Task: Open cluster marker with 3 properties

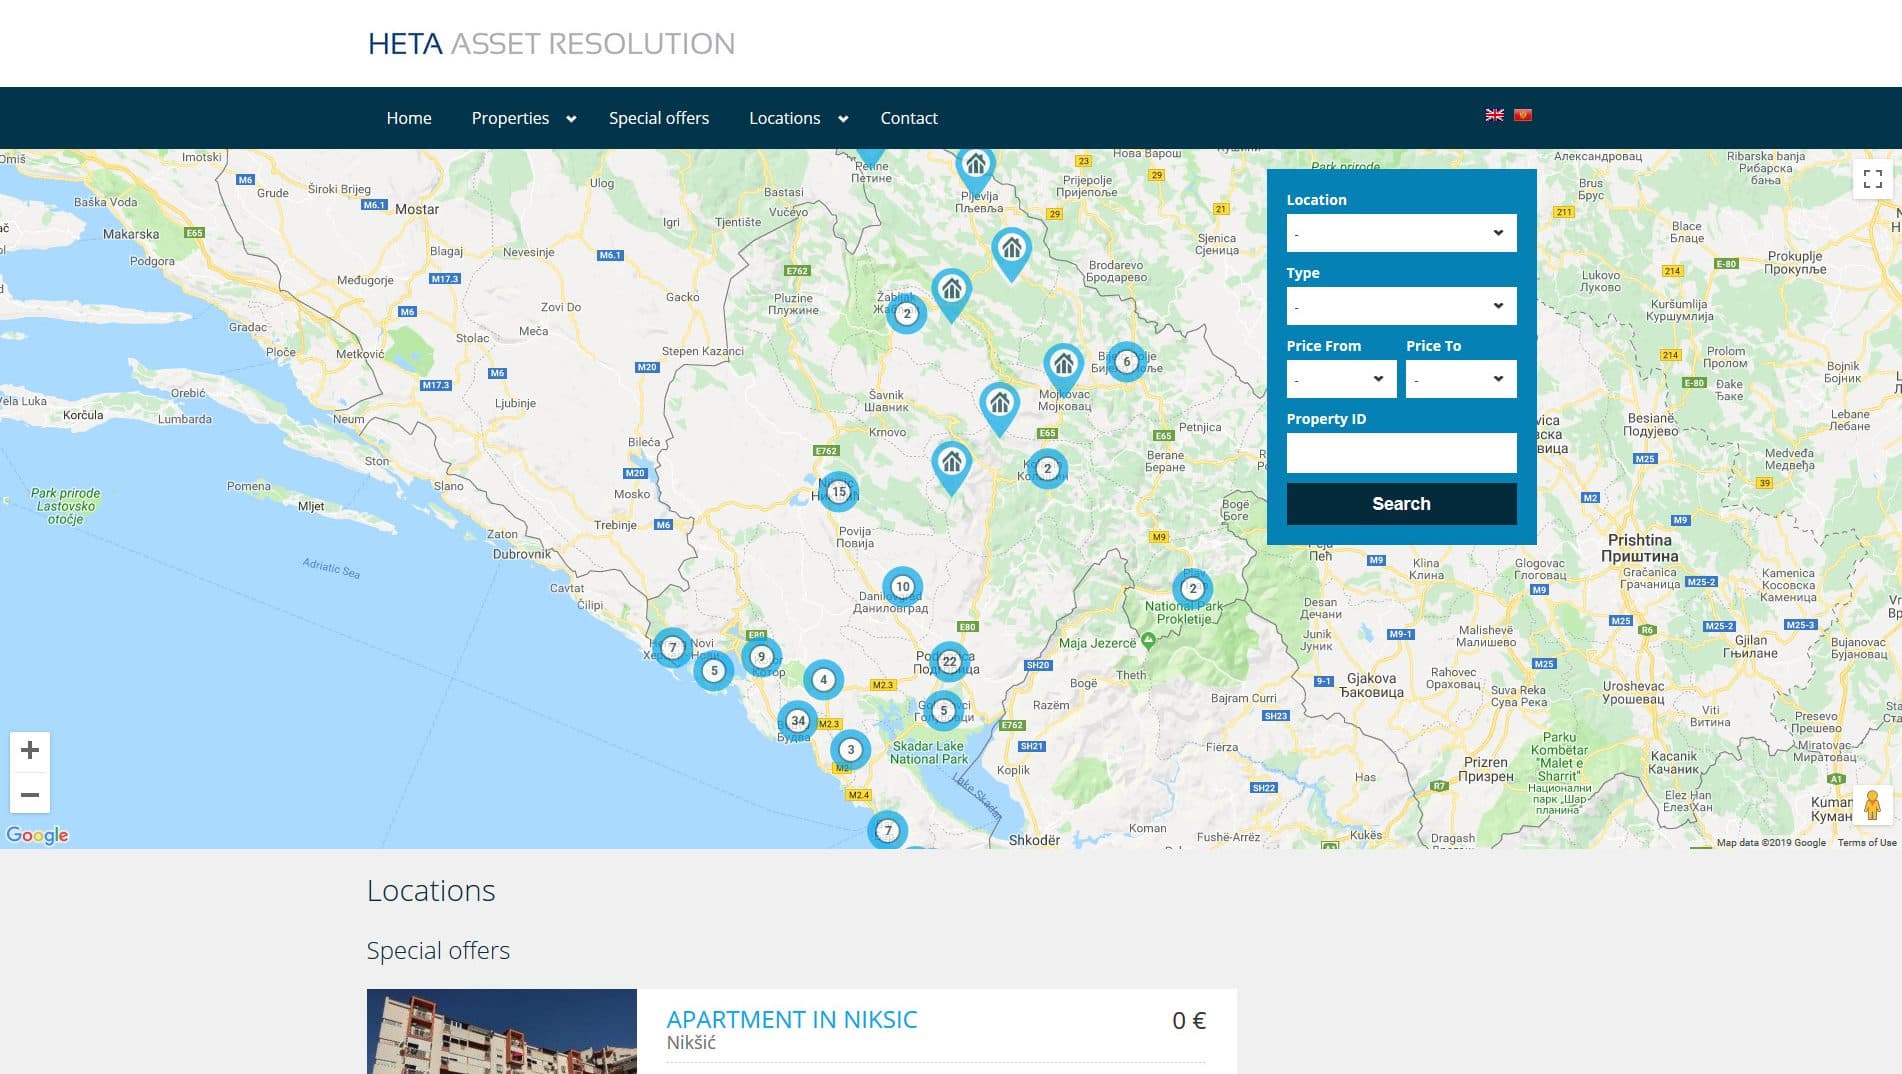Action: (850, 749)
